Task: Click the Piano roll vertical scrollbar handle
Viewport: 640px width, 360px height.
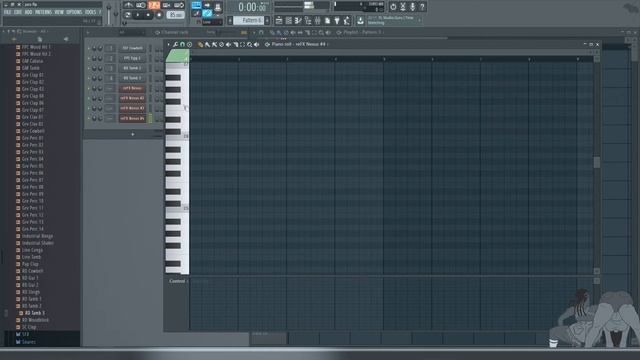Action: pyautogui.click(x=597, y=162)
